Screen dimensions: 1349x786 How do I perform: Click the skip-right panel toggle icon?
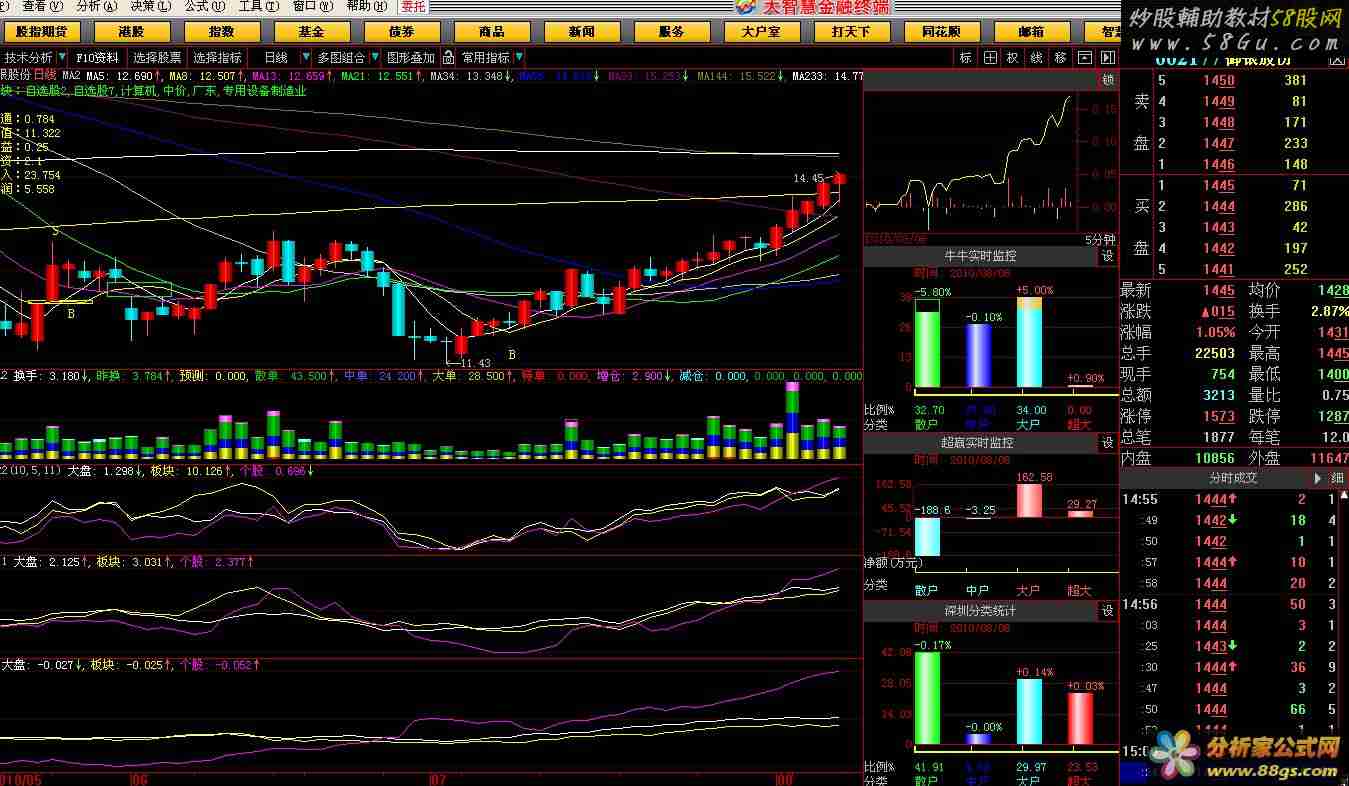click(1107, 58)
